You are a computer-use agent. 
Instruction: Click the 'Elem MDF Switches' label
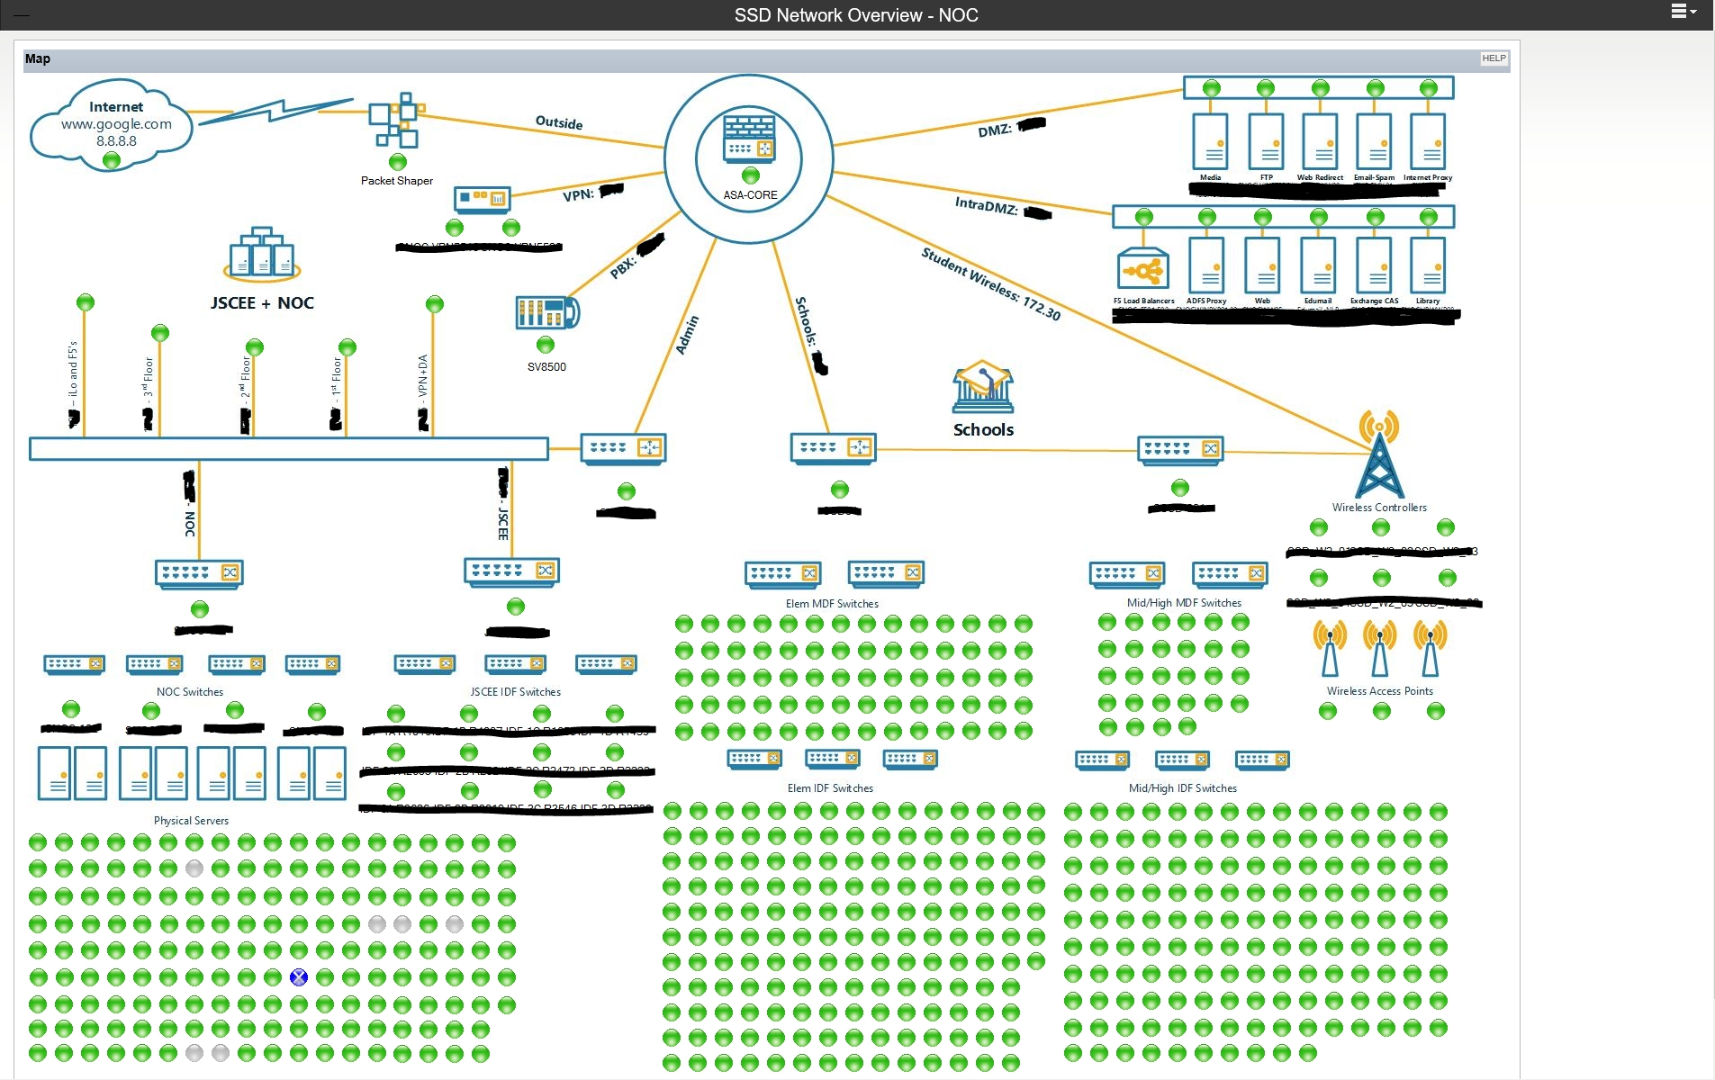[x=832, y=604]
